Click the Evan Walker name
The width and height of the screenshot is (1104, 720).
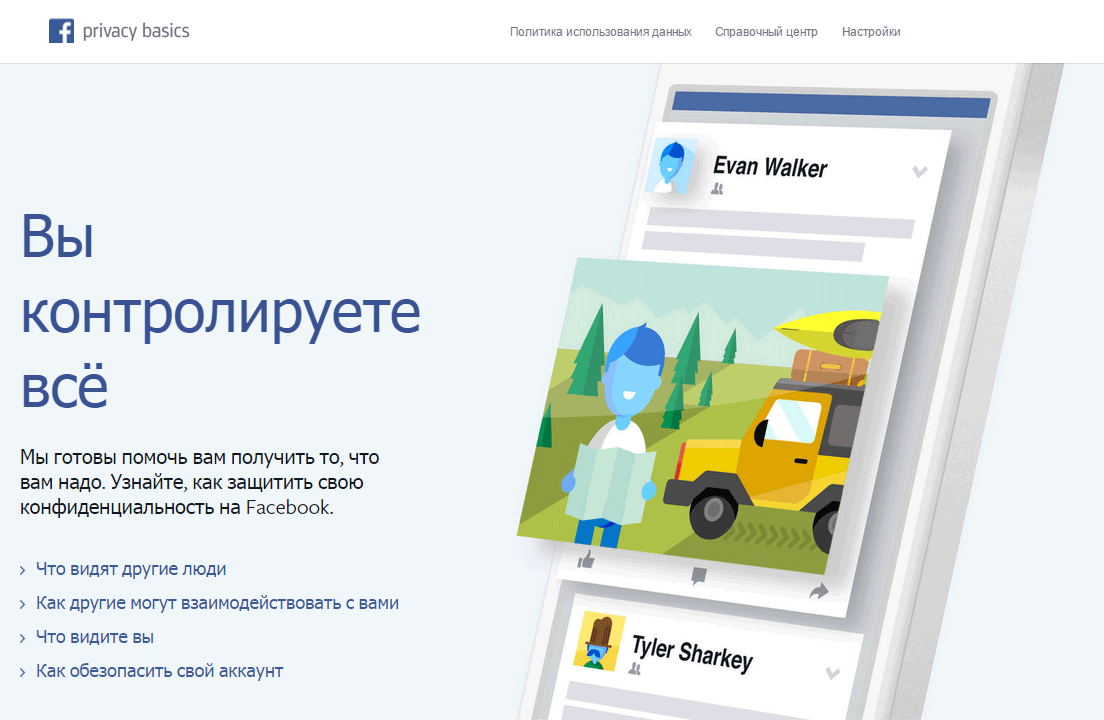[x=770, y=166]
